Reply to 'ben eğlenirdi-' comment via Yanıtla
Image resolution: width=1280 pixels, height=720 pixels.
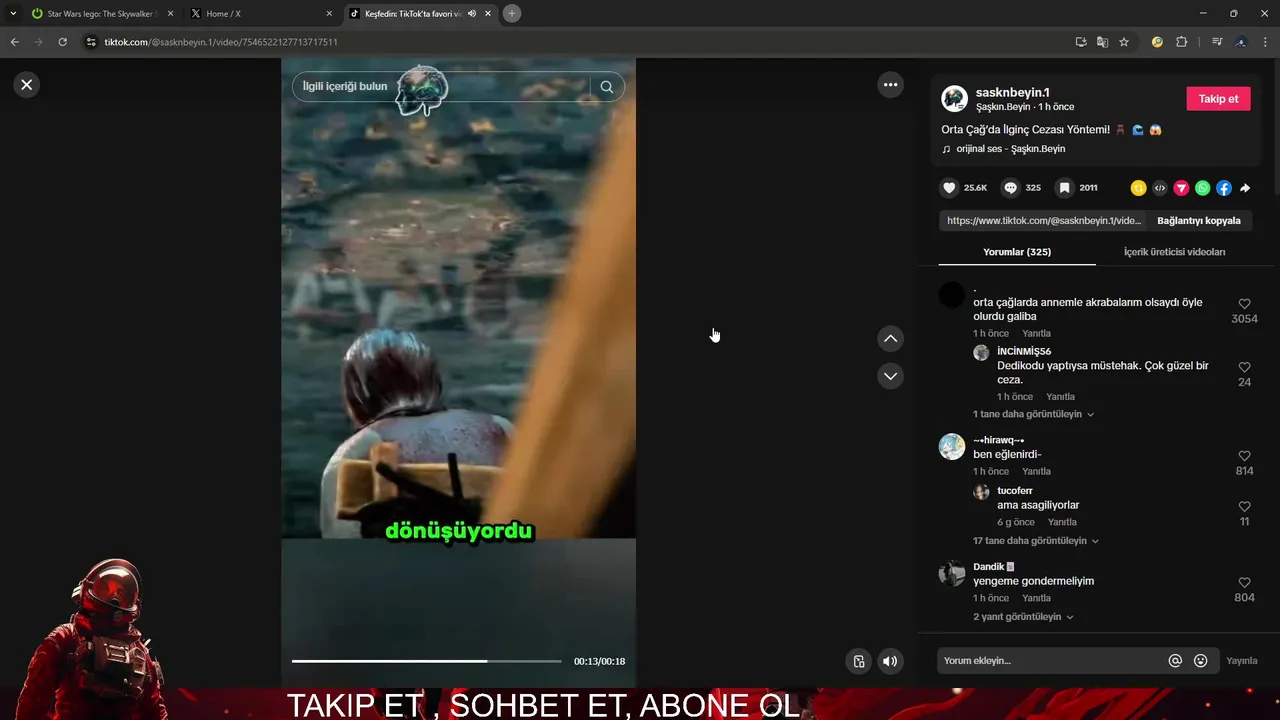[x=1036, y=472]
